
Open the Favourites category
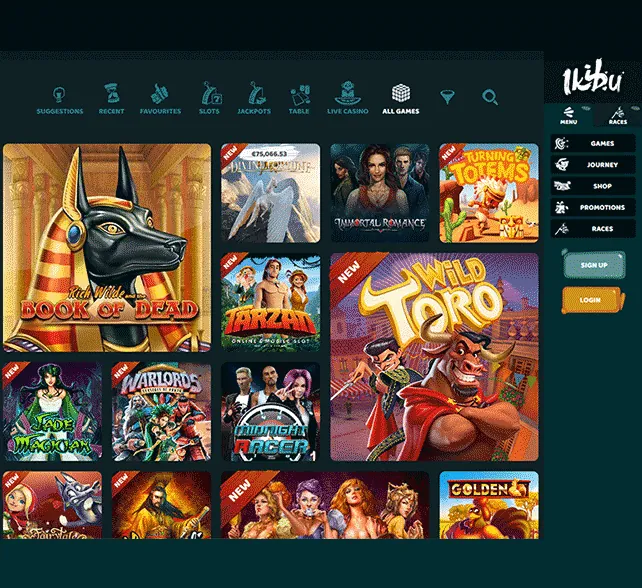coord(160,99)
